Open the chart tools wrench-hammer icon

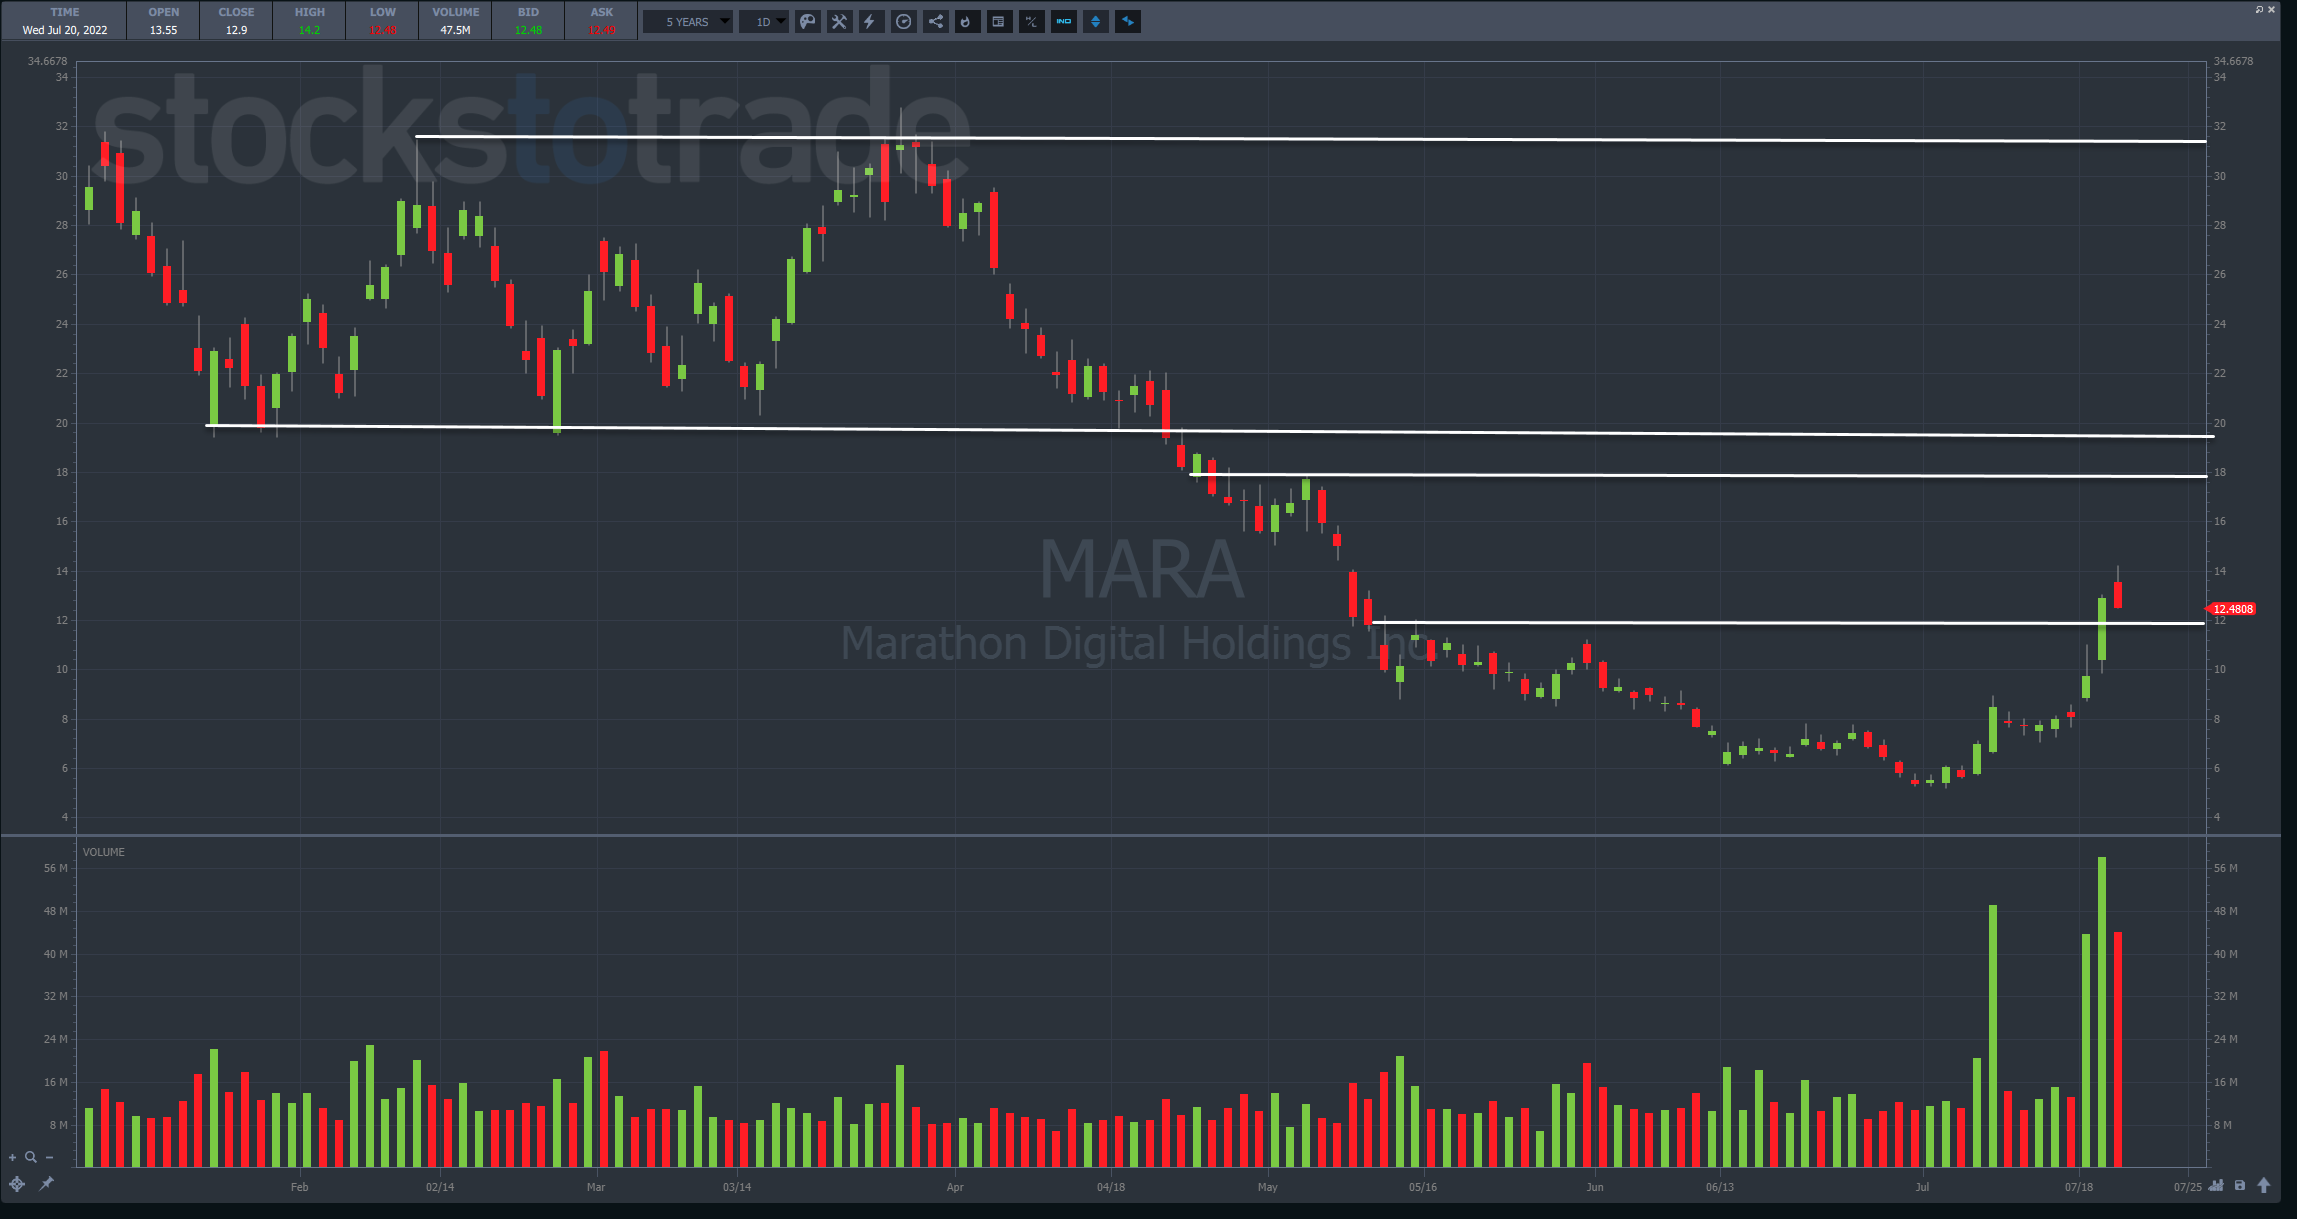839,22
